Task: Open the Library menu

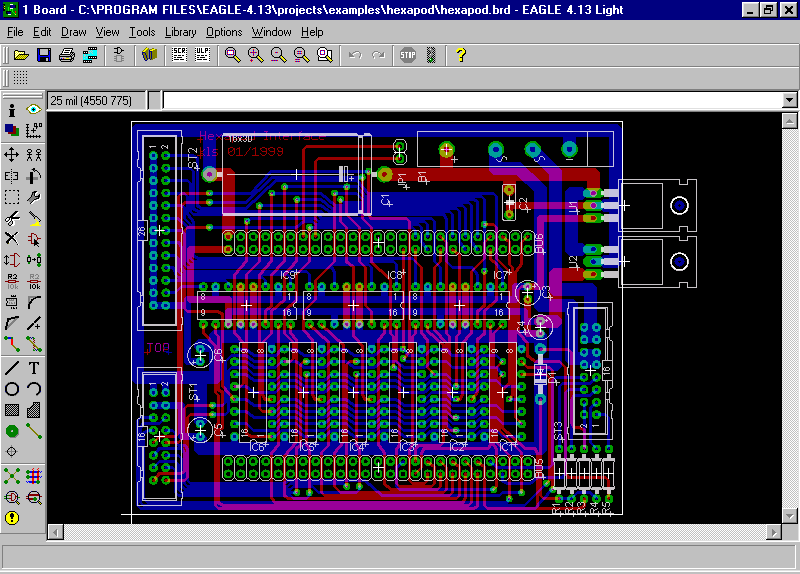Action: (x=180, y=32)
